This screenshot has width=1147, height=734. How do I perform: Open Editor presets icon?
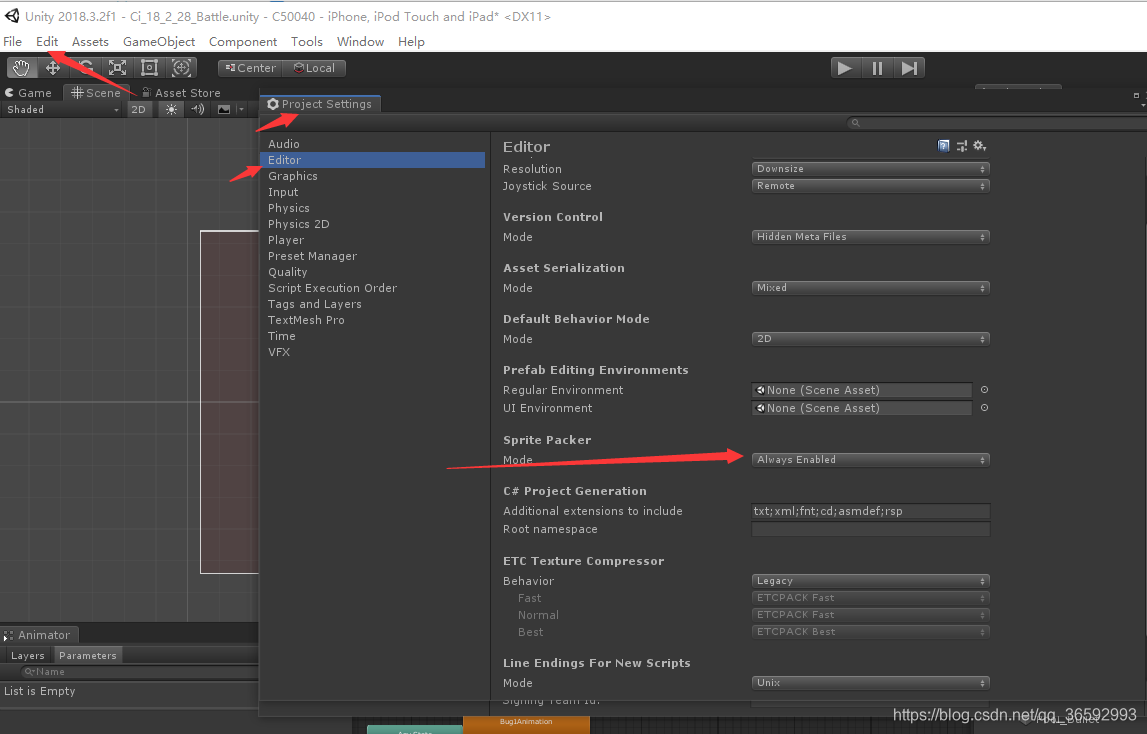click(x=962, y=146)
